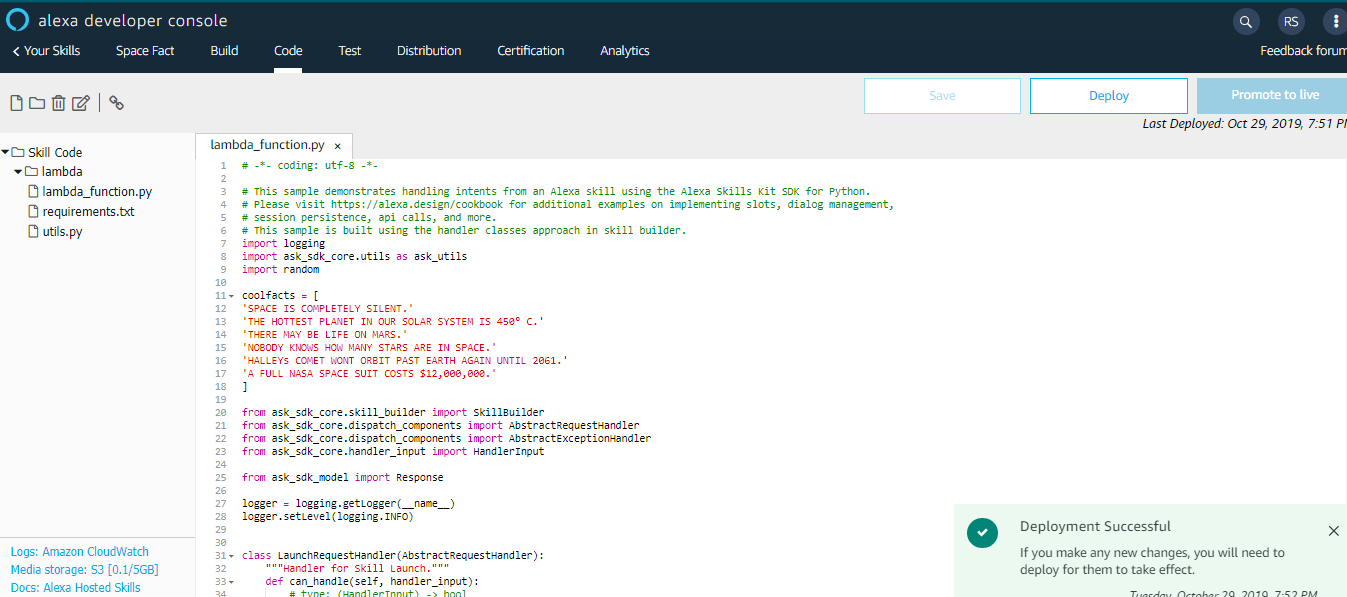Create a new file in Skill Code

(15, 102)
